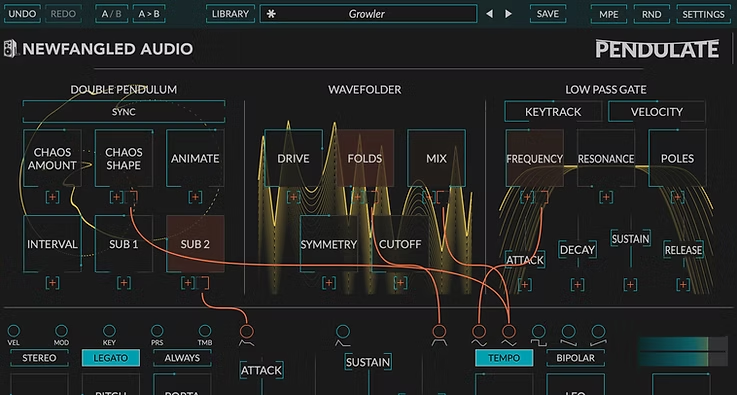Click the plus icon under CHAOS SHAPE
737x395 pixels.
(x=117, y=197)
